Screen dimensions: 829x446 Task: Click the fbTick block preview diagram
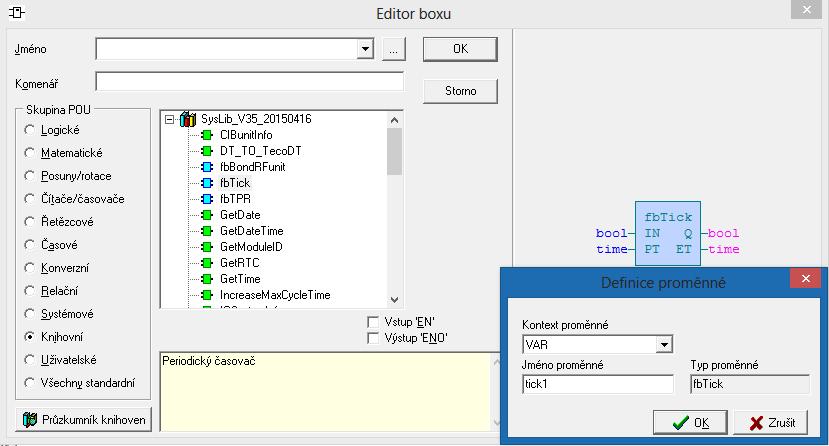pyautogui.click(x=668, y=233)
